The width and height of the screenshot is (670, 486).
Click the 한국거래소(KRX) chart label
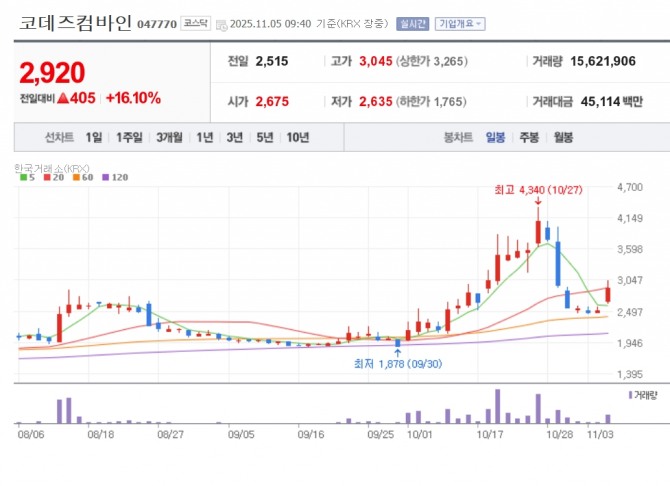tap(52, 168)
